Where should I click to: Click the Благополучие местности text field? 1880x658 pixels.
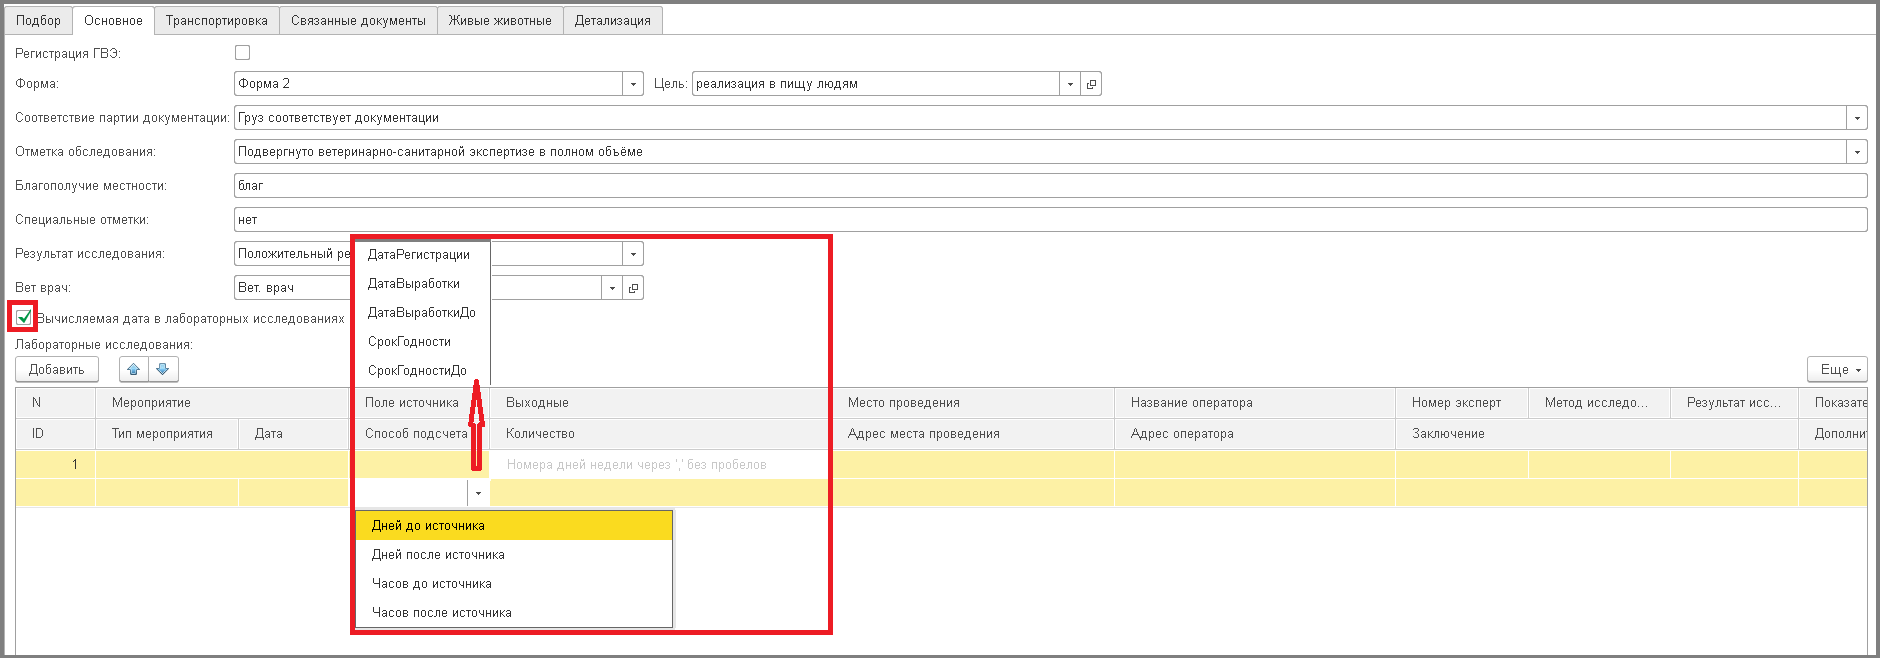(1049, 186)
